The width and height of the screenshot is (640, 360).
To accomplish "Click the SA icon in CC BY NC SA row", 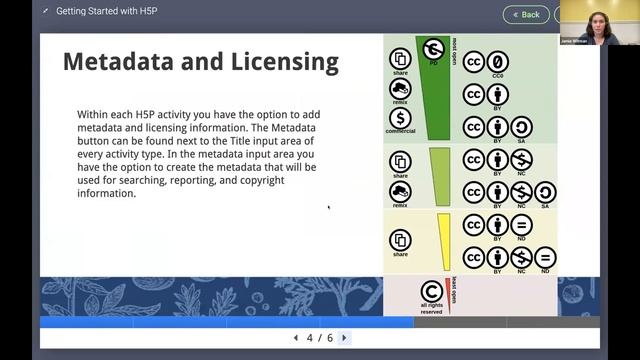I will pos(545,193).
